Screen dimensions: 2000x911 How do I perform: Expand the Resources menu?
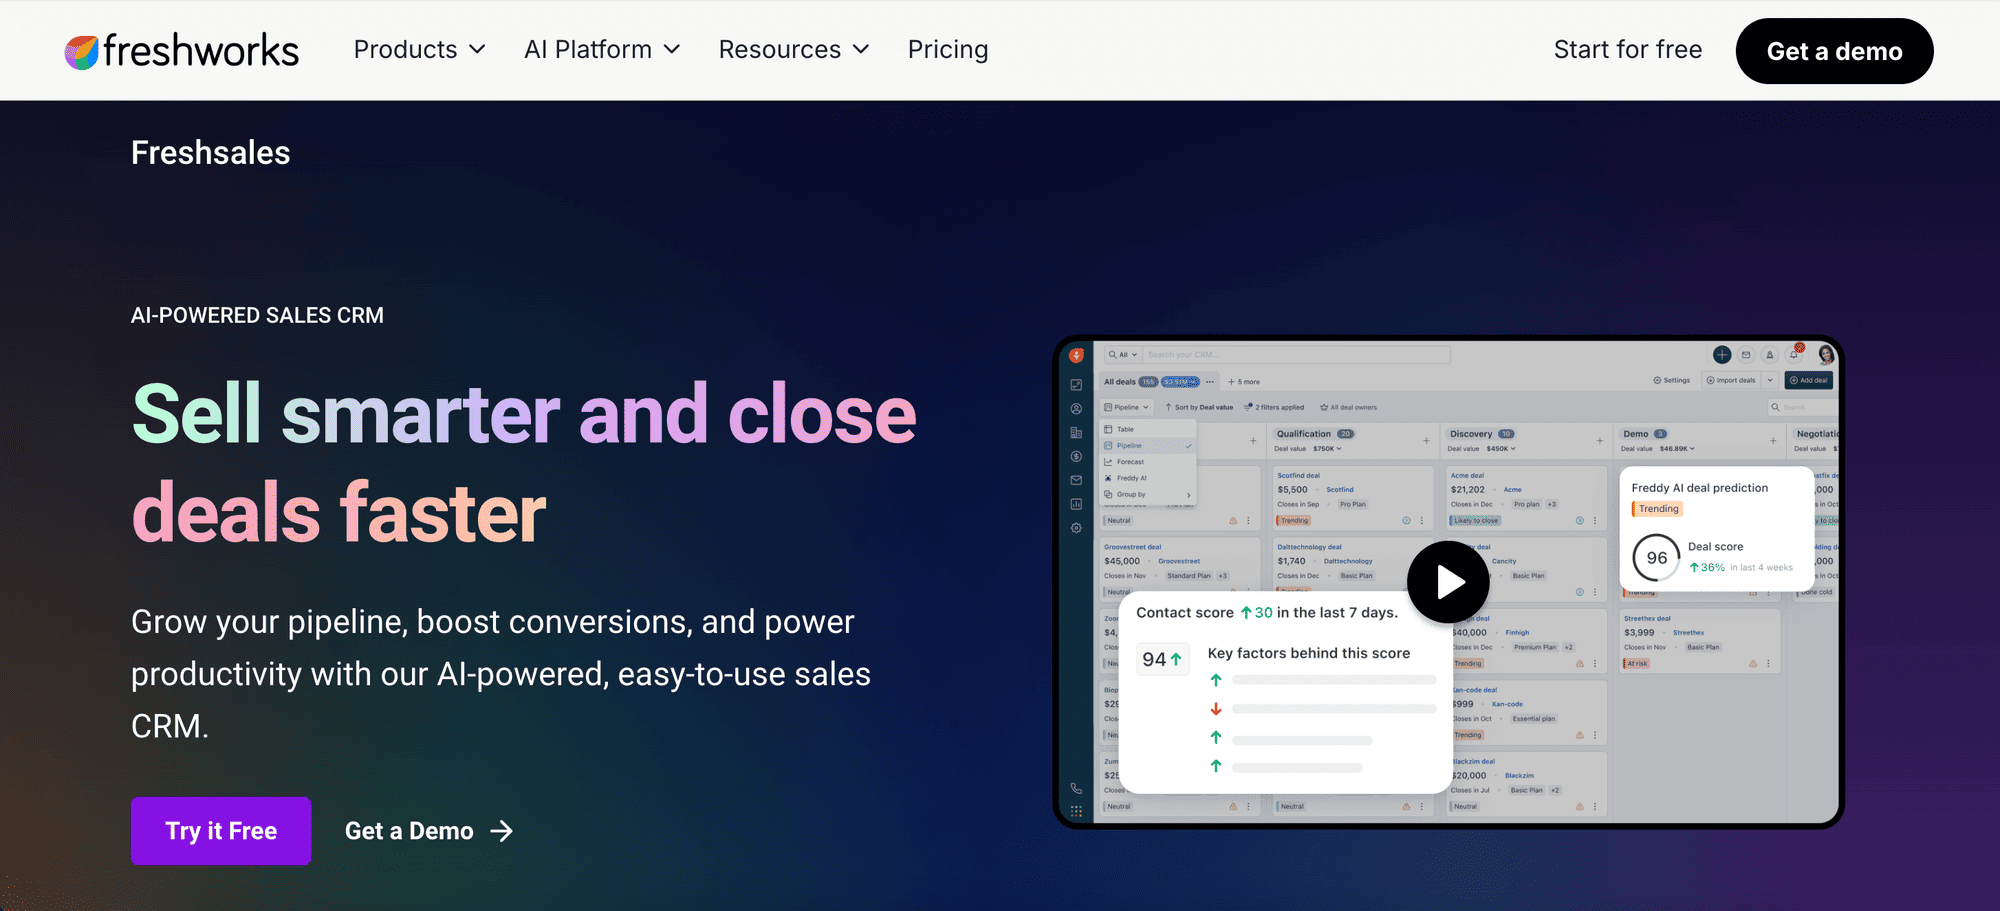click(x=794, y=49)
